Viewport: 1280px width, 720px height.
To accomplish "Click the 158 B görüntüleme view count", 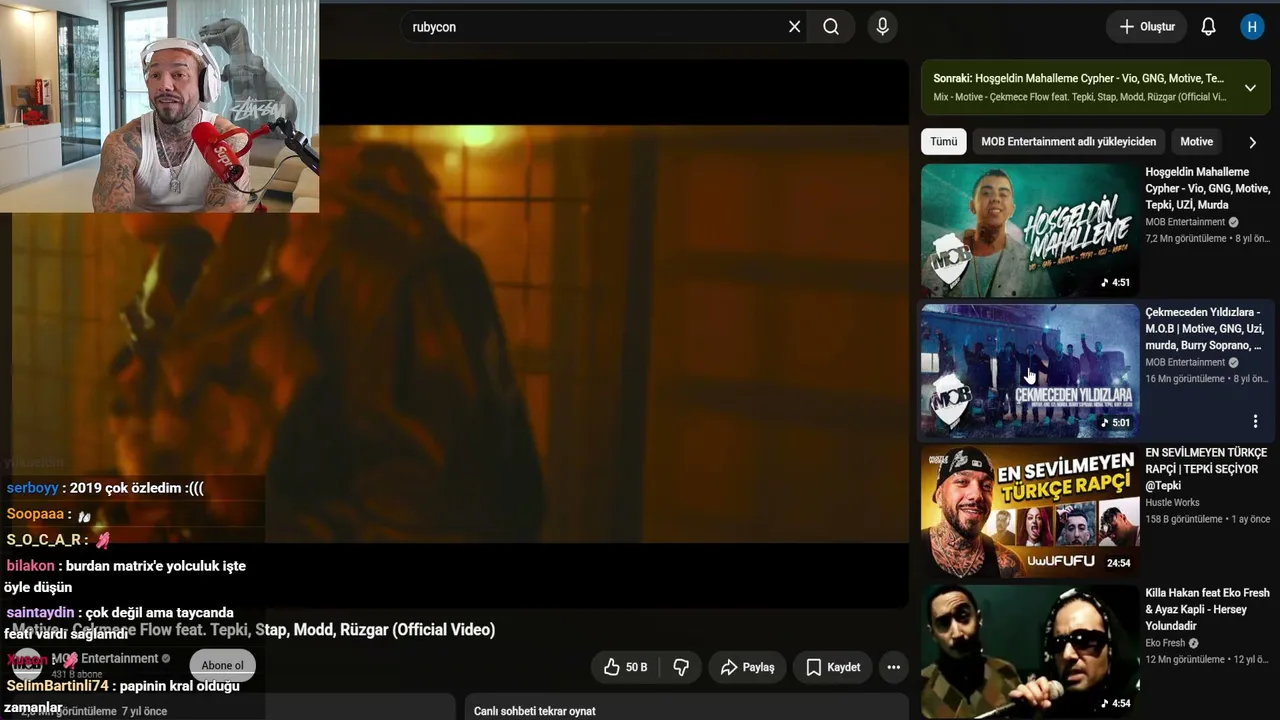I will click(1184, 519).
